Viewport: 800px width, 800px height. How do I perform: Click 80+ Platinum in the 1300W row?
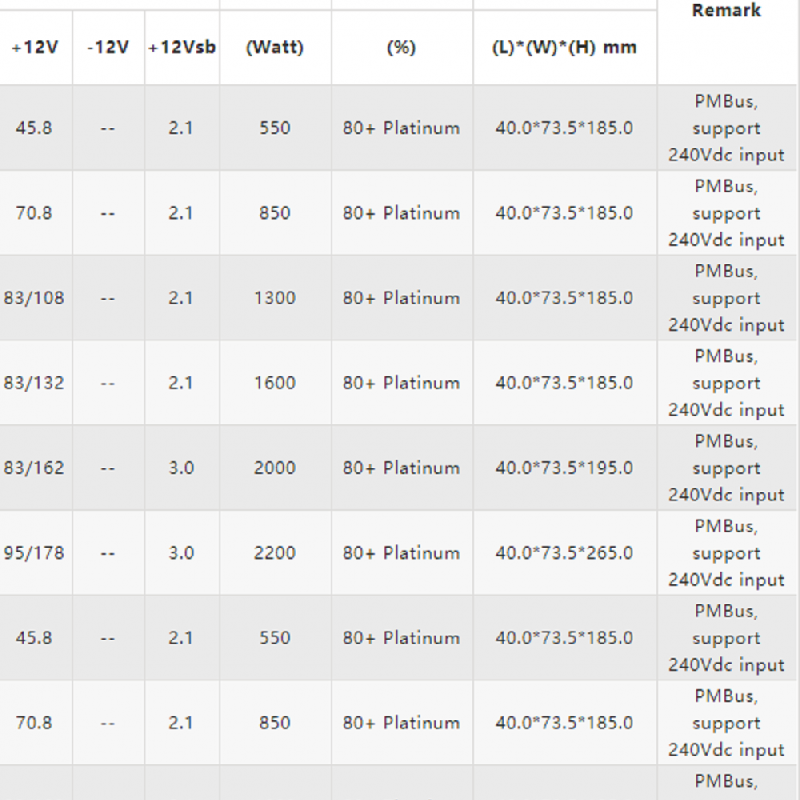[401, 298]
